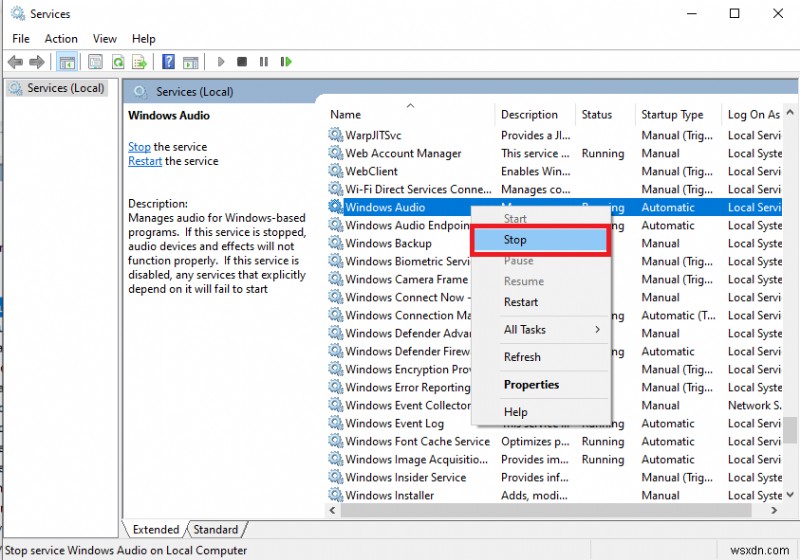Image resolution: width=800 pixels, height=560 pixels.
Task: Click the vertical scrollbar thumb
Action: point(790,430)
